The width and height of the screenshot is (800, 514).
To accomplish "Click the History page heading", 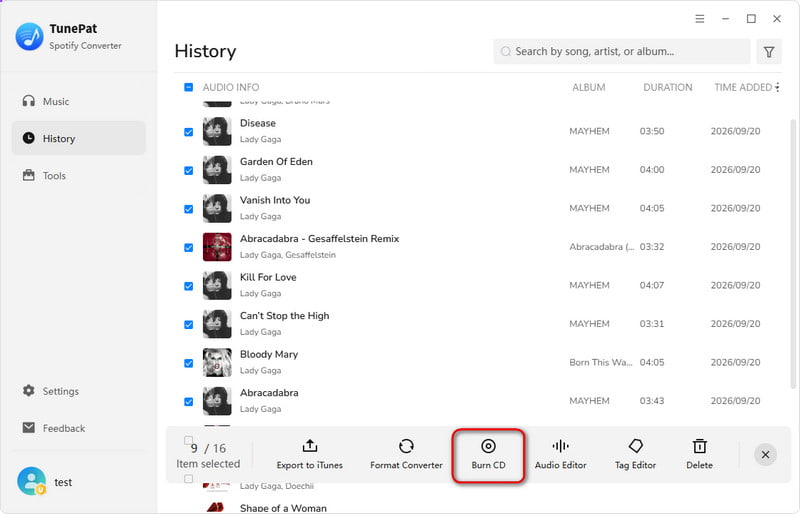I will coord(205,51).
